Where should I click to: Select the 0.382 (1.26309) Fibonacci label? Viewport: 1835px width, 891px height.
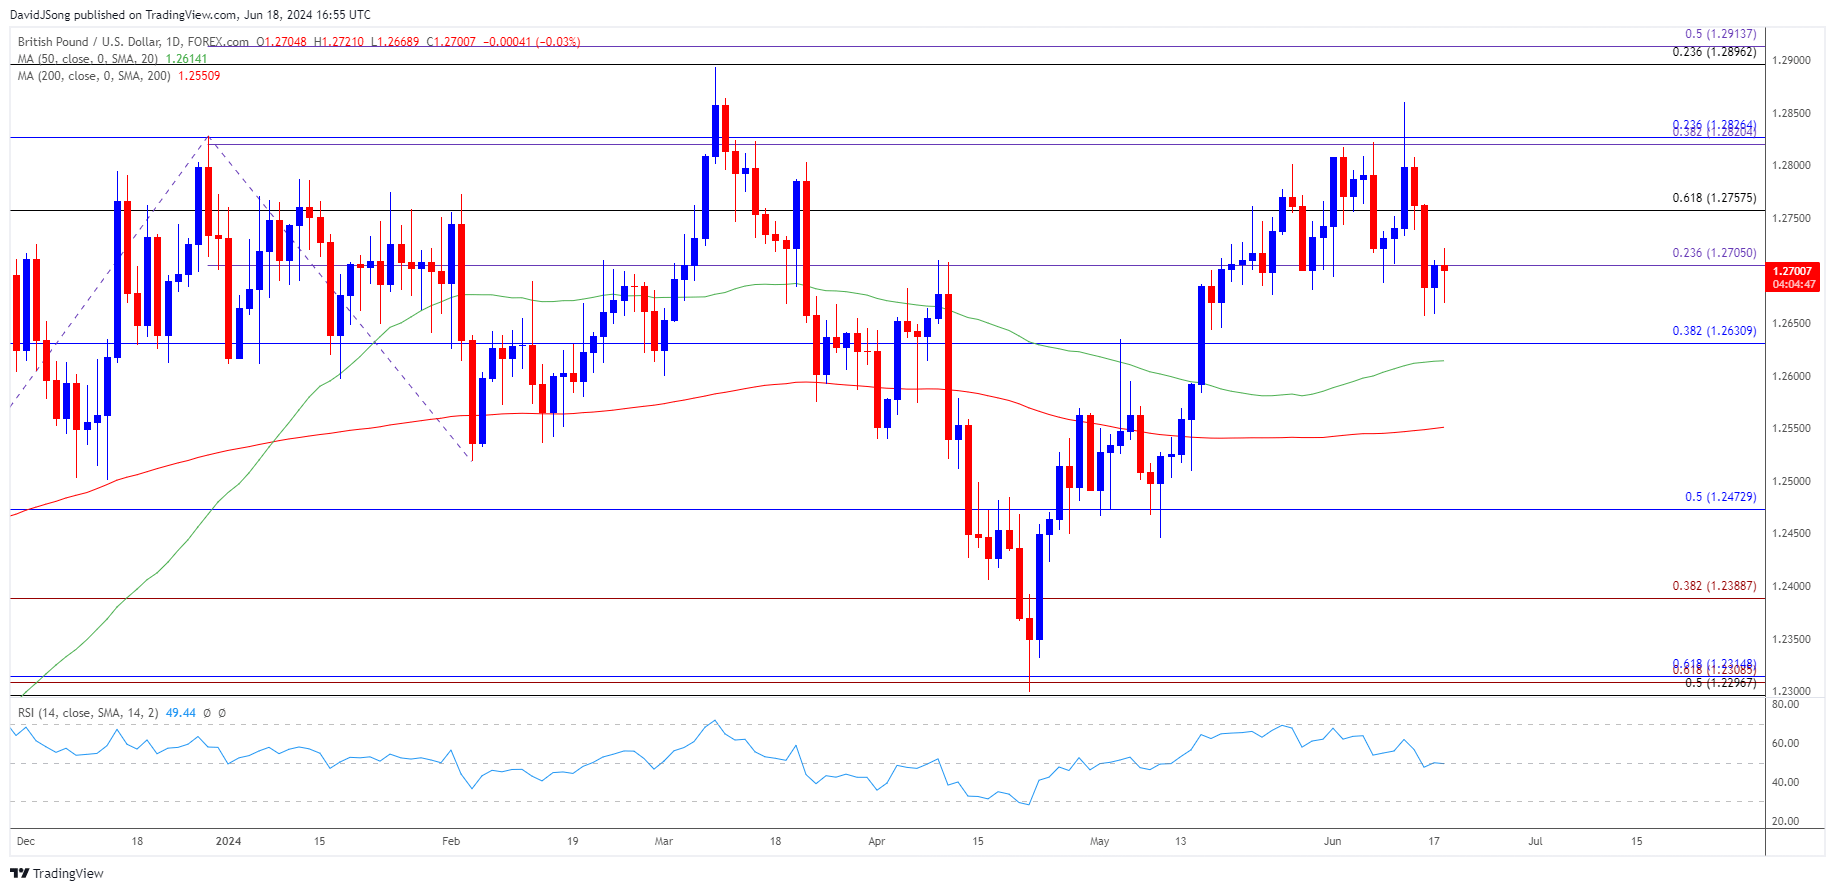(1714, 331)
